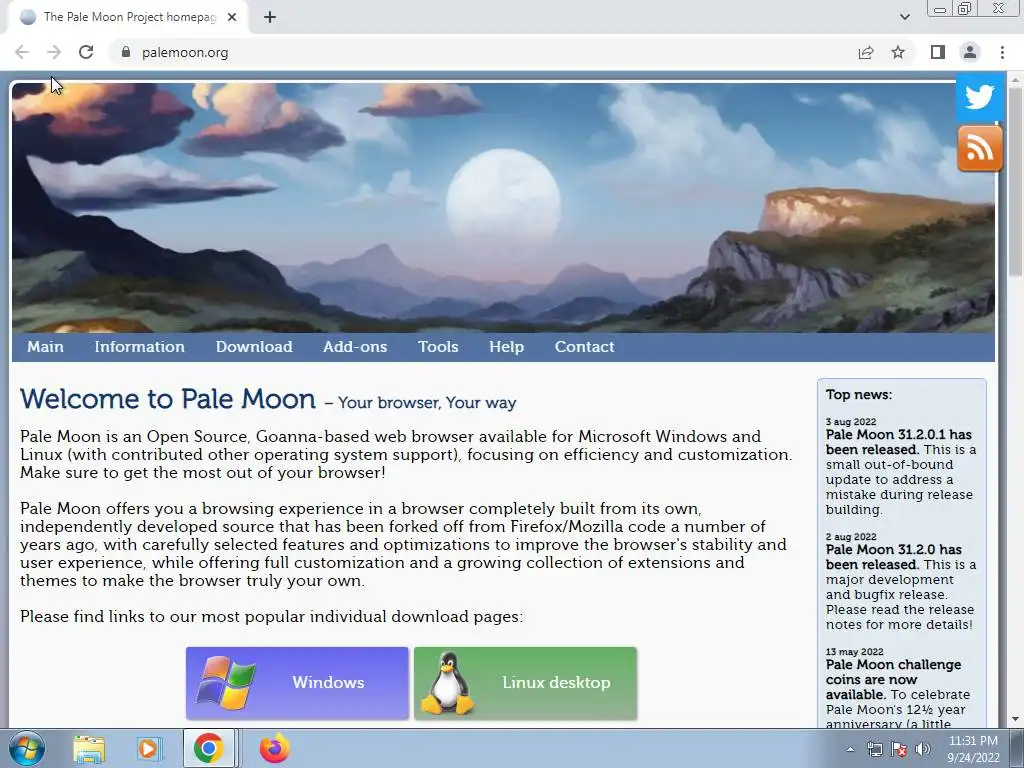Click the 13 may 2022 news date
Image resolution: width=1024 pixels, height=768 pixels.
854,652
